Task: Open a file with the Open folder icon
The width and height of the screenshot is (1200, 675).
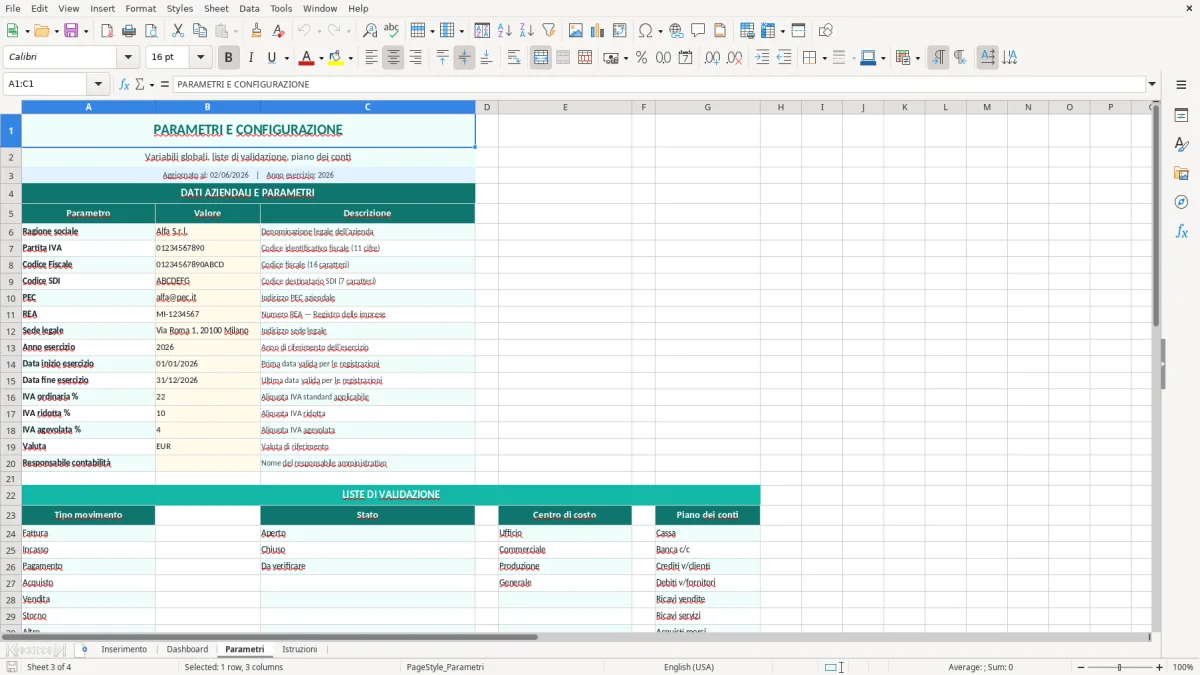Action: click(x=40, y=31)
